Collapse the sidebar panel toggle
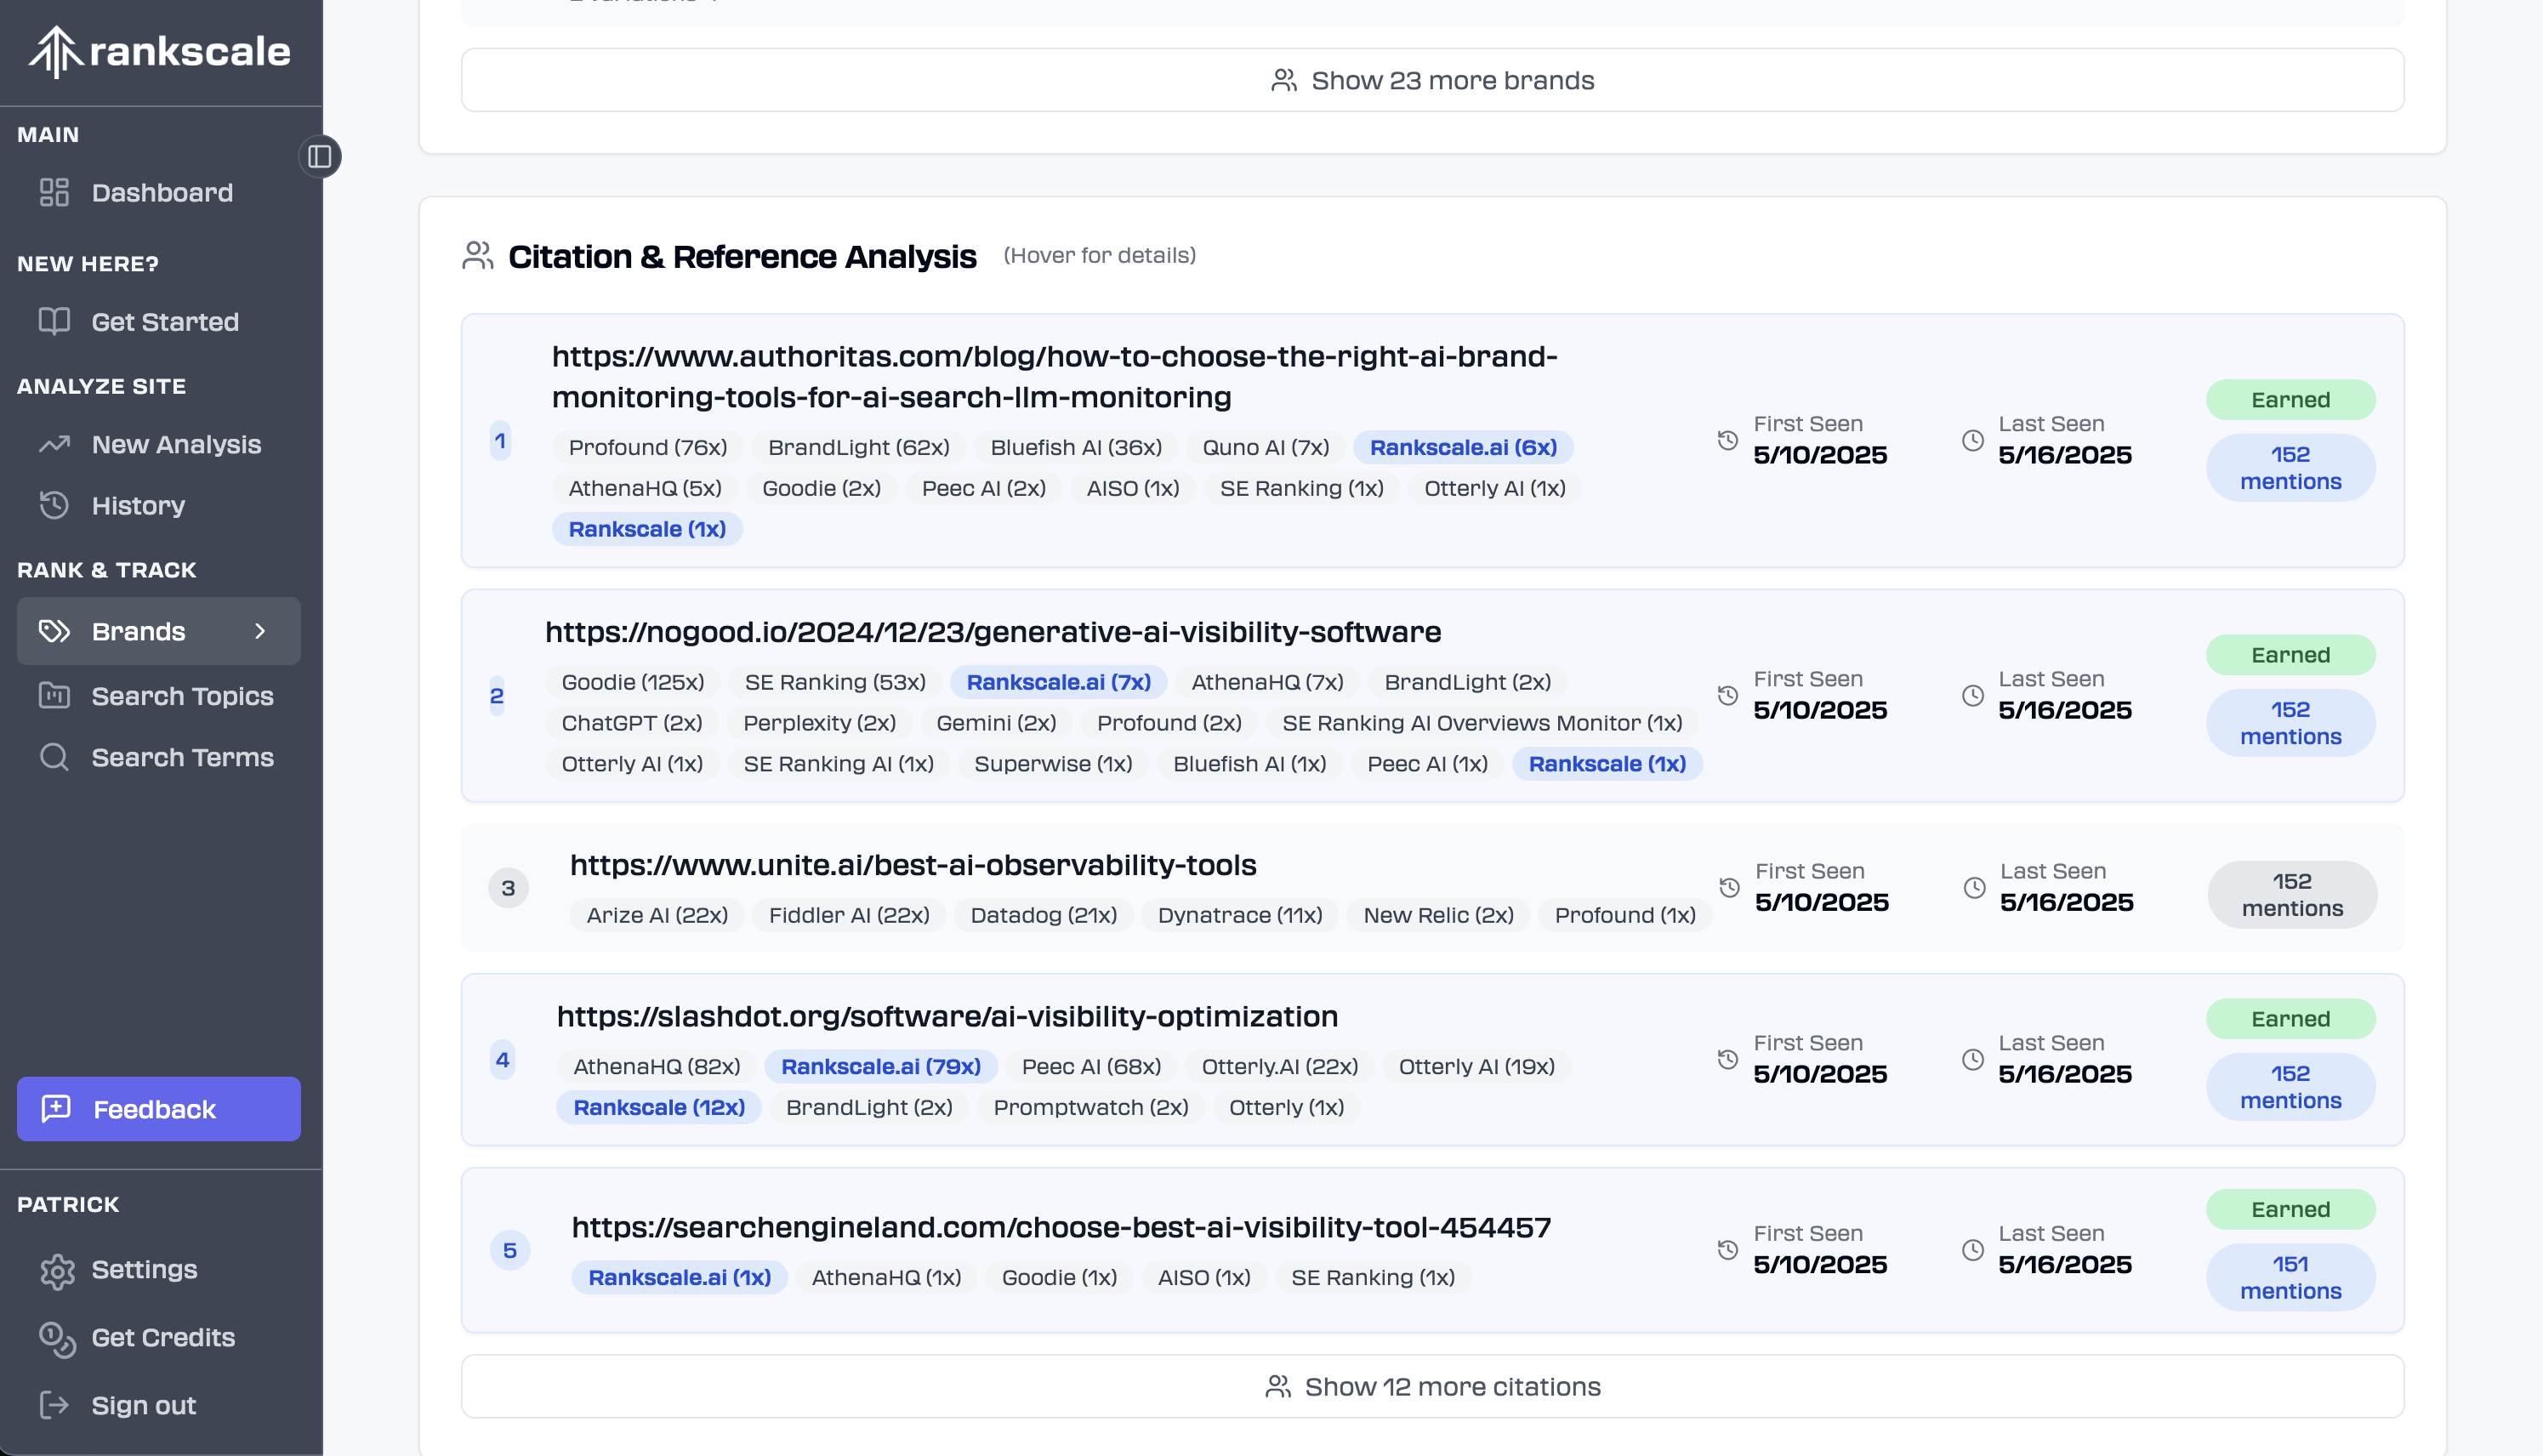 point(320,157)
